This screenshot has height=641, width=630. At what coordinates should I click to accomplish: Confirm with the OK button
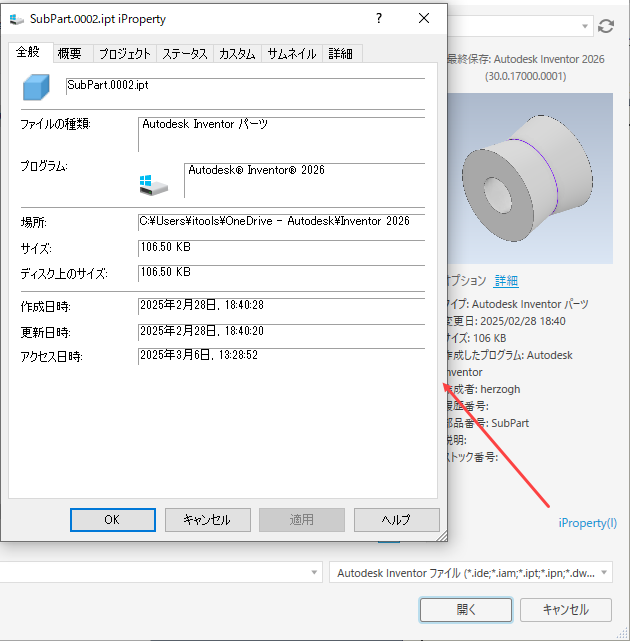(112, 520)
